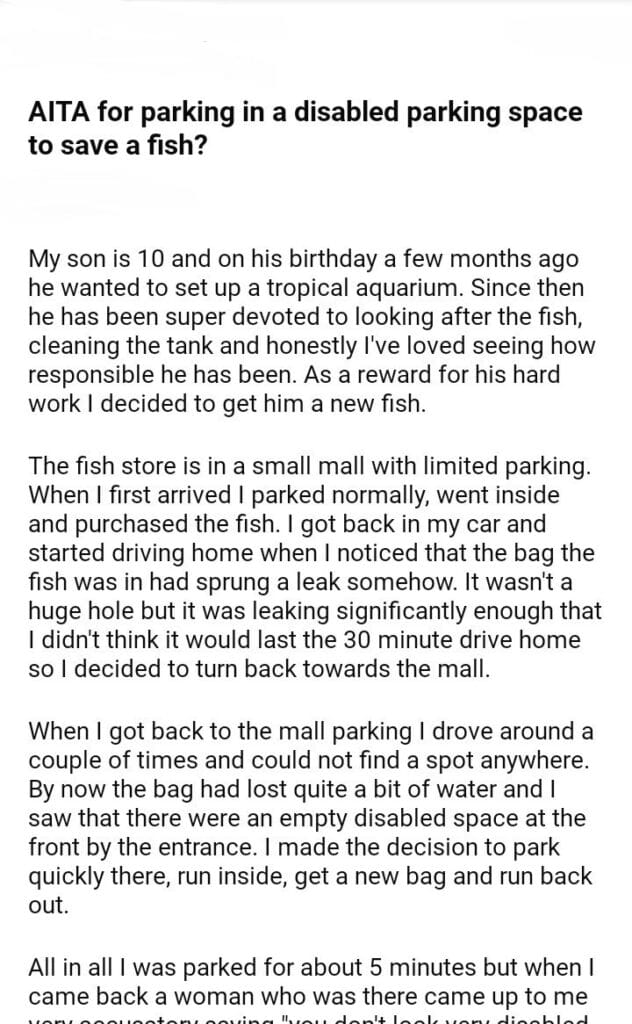Screen dimensions: 632x1024
Task: Click the AITA post title
Action: (305, 127)
